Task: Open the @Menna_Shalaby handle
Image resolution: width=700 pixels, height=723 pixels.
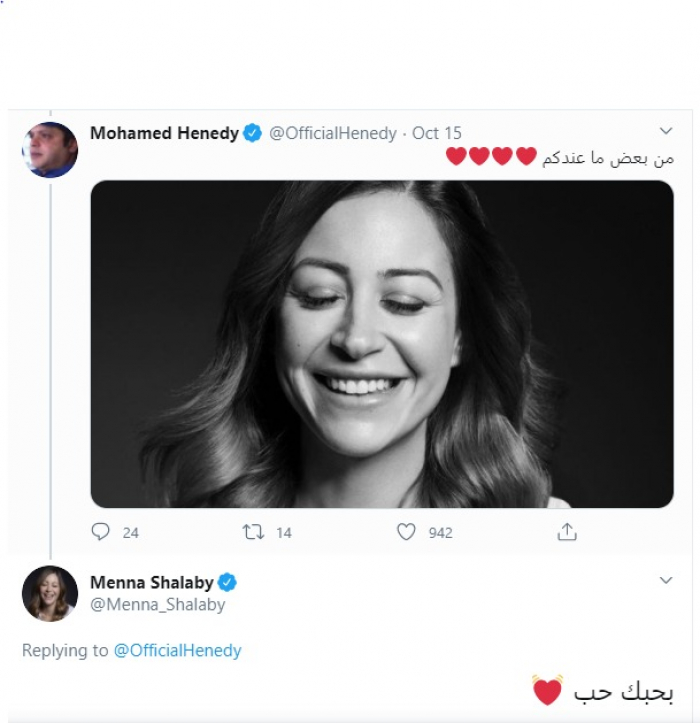Action: pyautogui.click(x=158, y=604)
